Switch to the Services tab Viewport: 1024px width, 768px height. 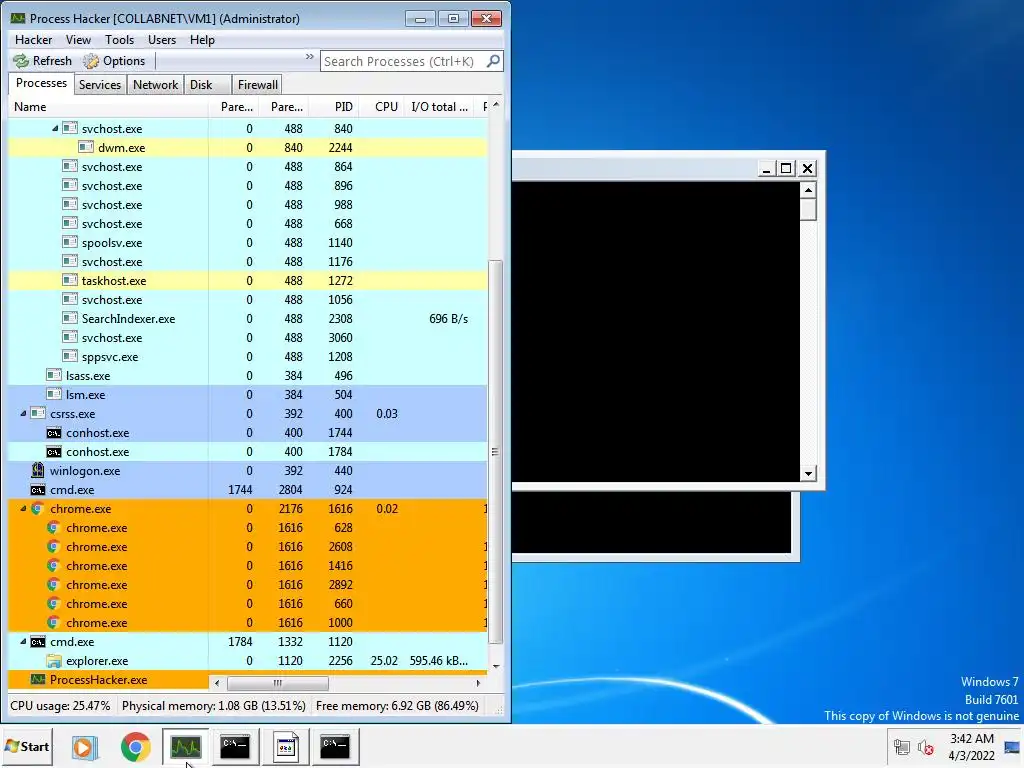point(100,85)
